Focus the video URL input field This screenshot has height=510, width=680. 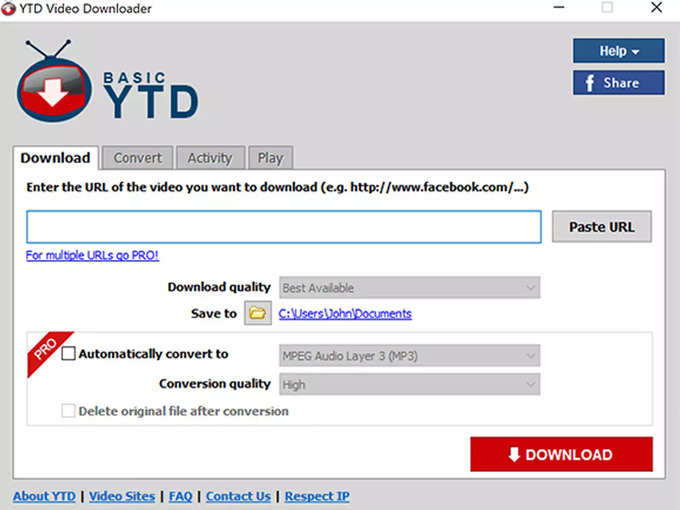284,227
